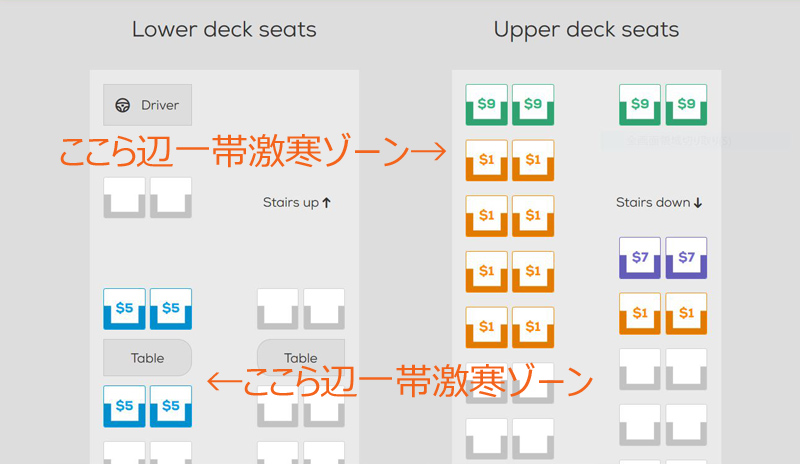Click the left Table on the lower deck

coord(147,358)
